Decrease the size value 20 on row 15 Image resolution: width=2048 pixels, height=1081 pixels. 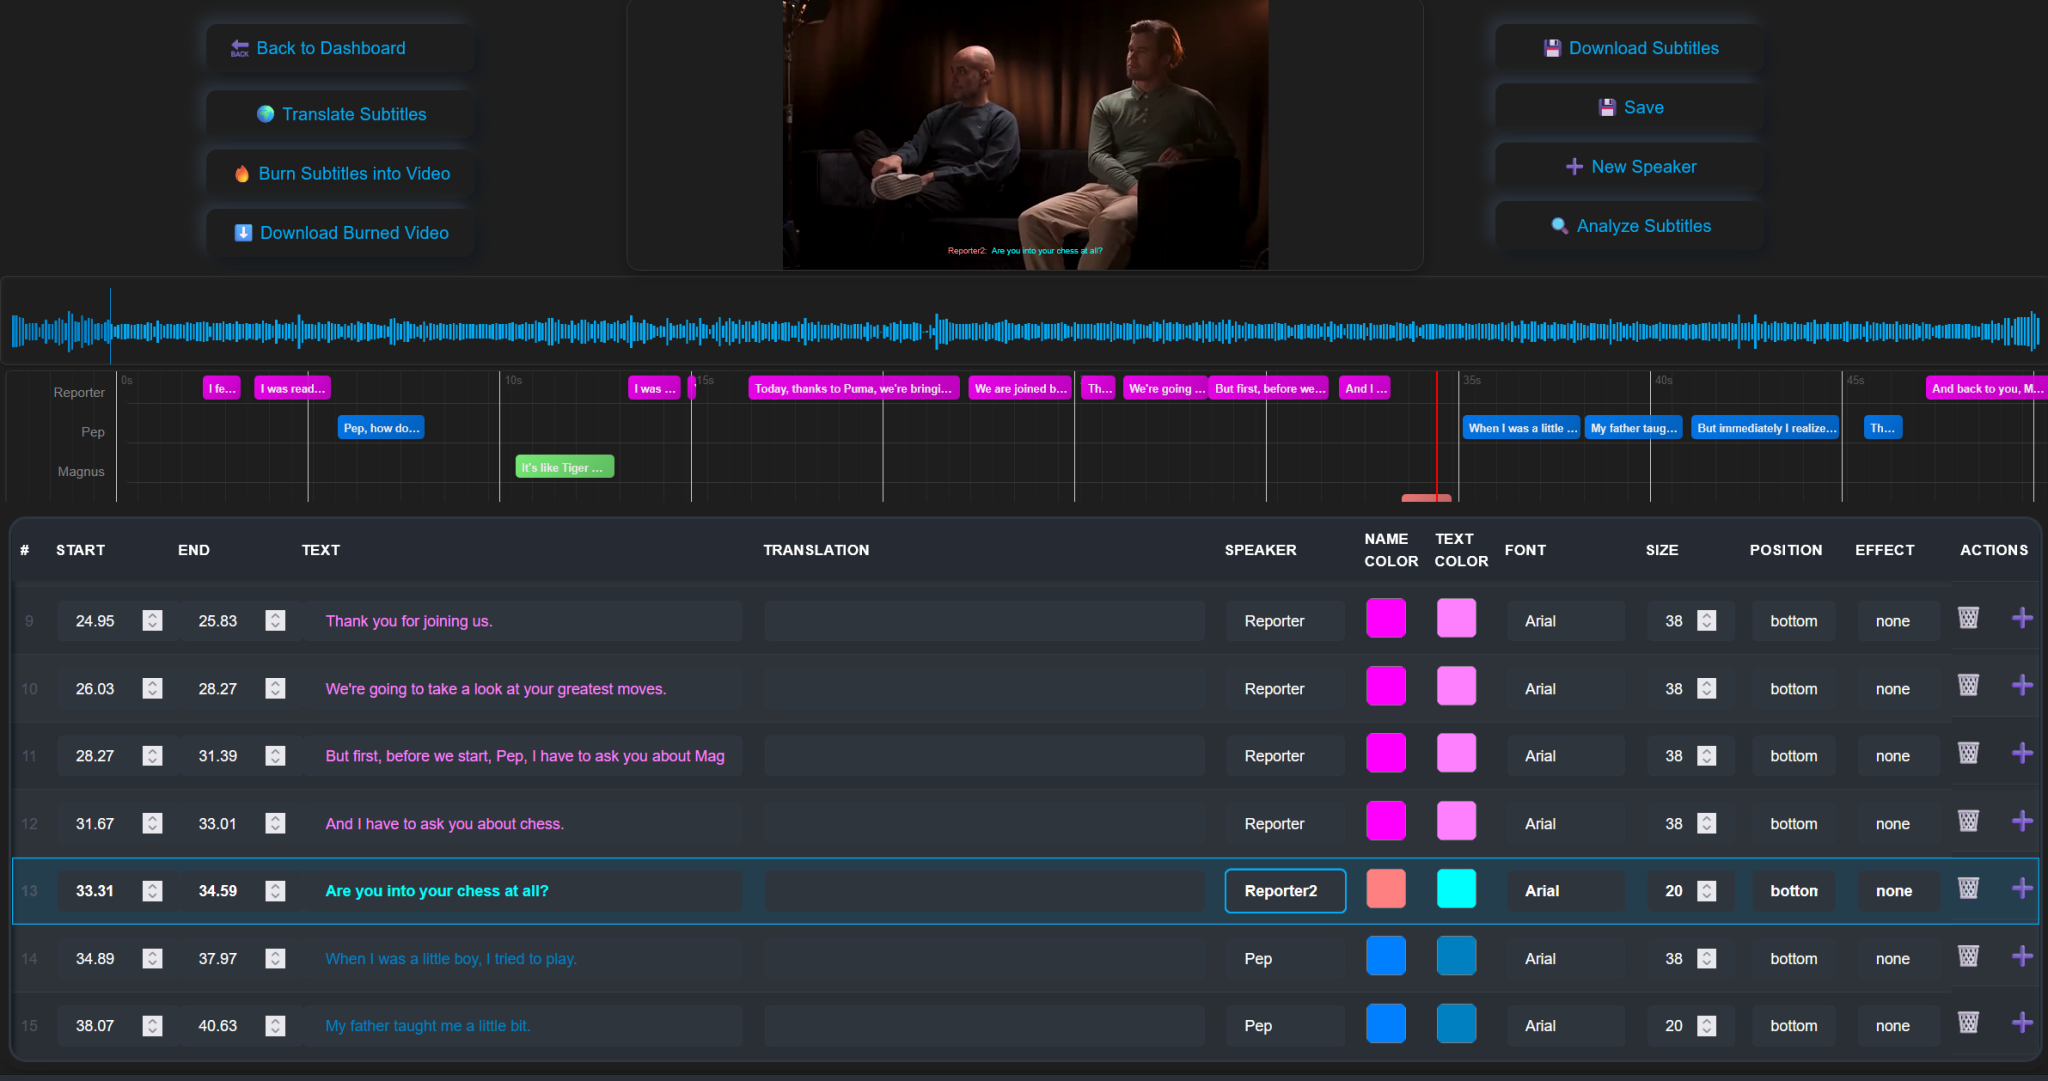pyautogui.click(x=1709, y=1031)
